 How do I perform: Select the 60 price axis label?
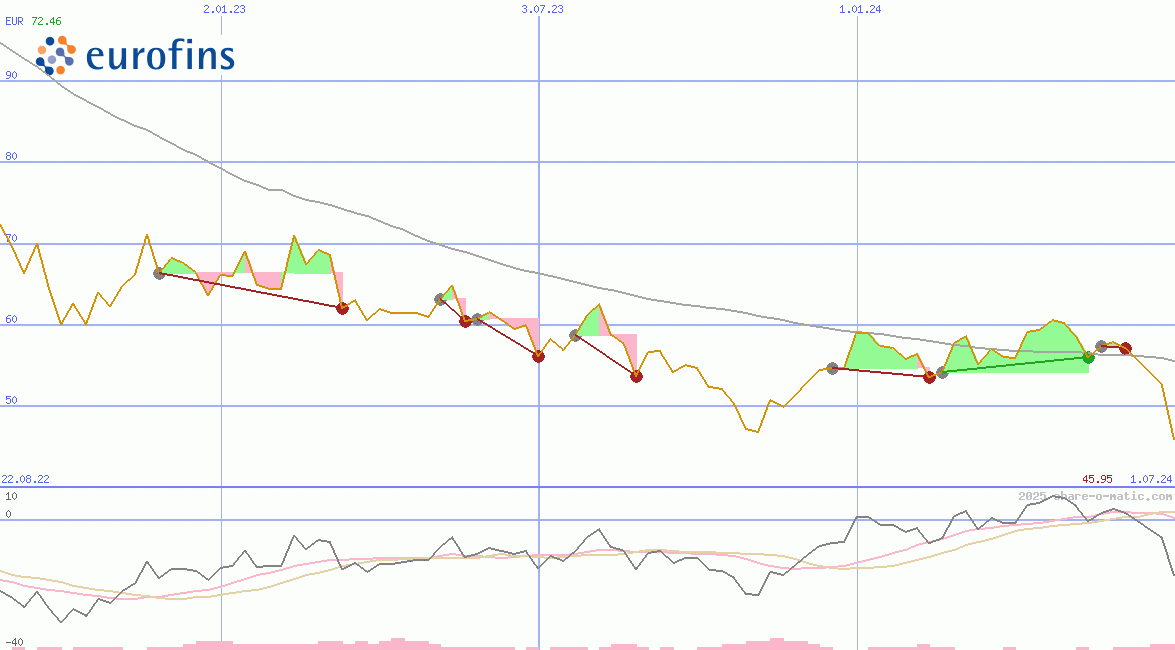click(11, 319)
